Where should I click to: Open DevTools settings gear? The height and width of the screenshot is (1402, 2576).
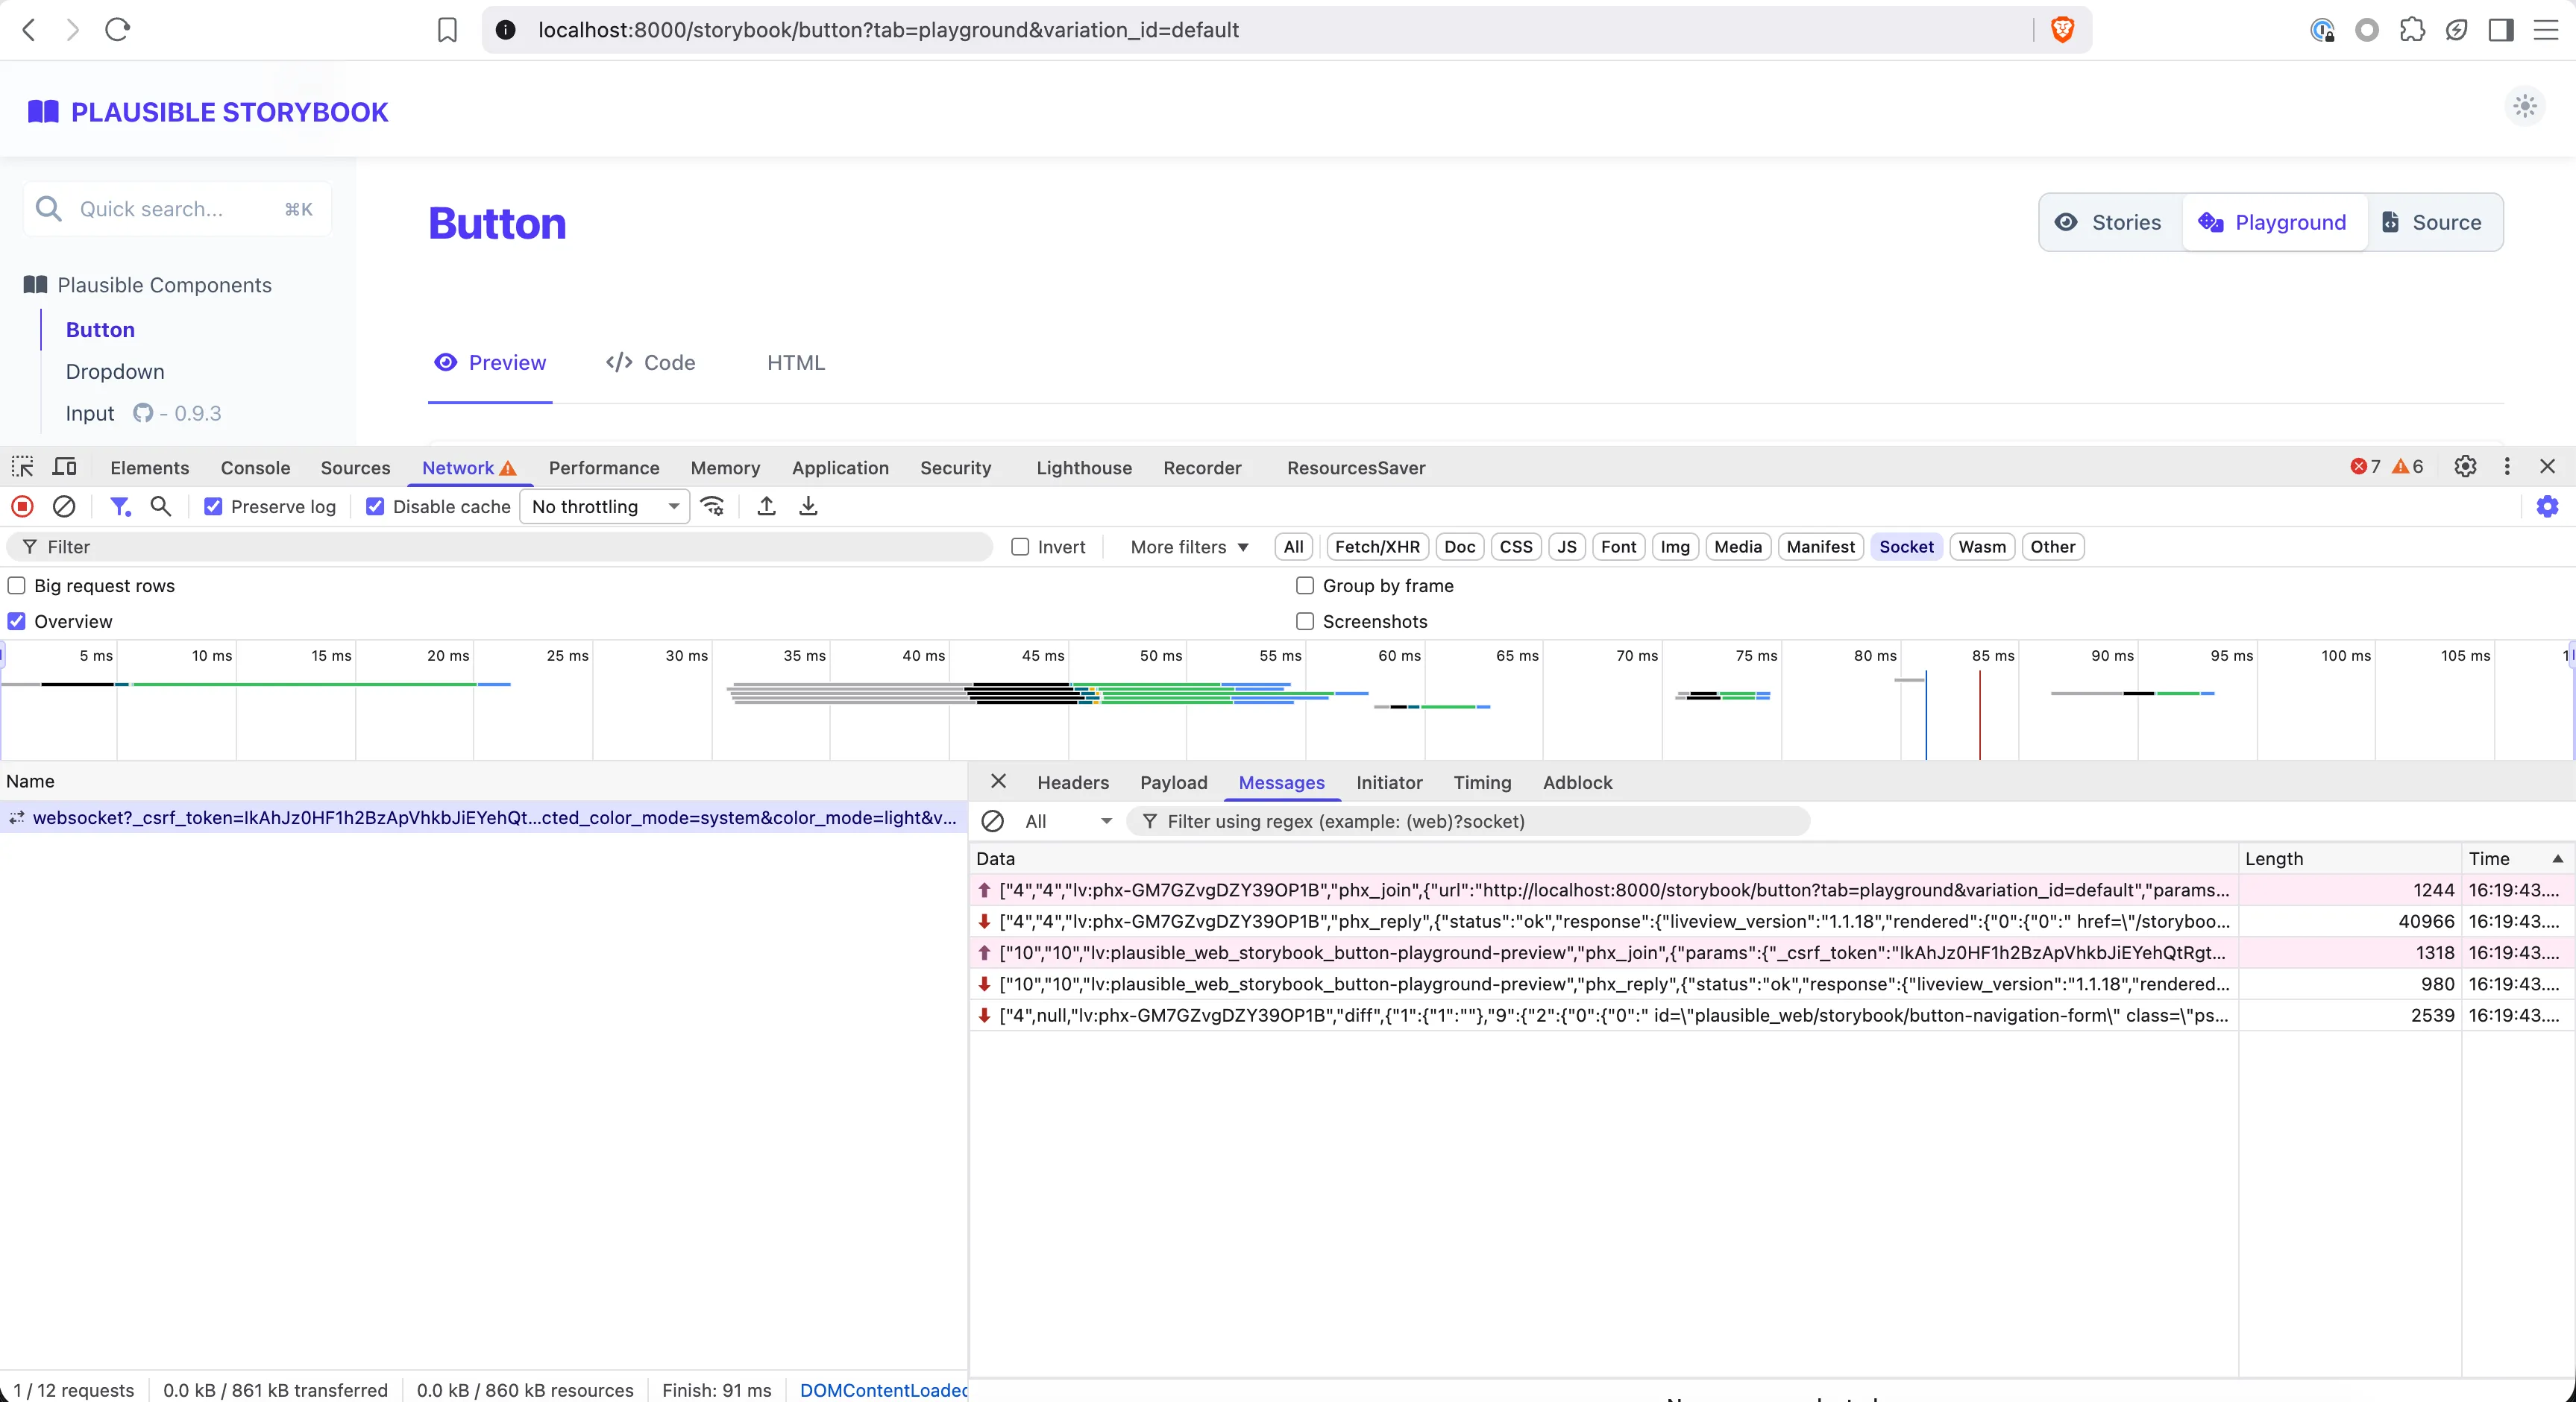(x=2465, y=466)
